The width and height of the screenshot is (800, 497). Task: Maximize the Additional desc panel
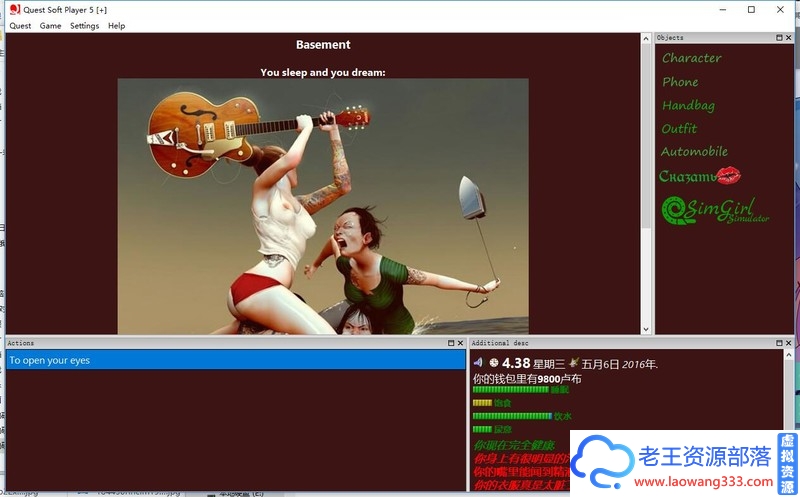[779, 343]
